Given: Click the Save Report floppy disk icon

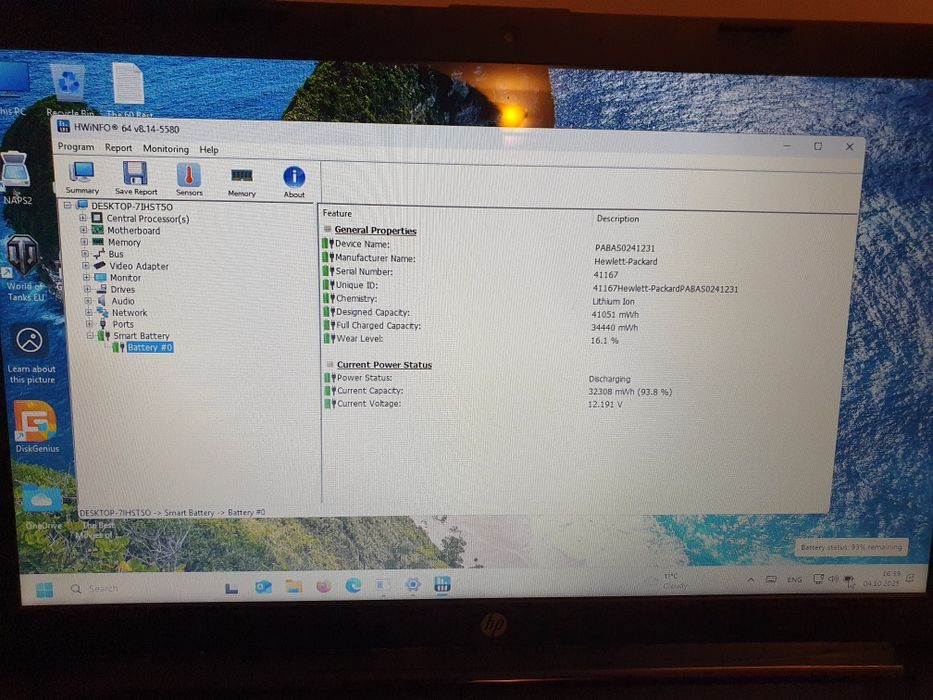Looking at the screenshot, I should pos(136,179).
